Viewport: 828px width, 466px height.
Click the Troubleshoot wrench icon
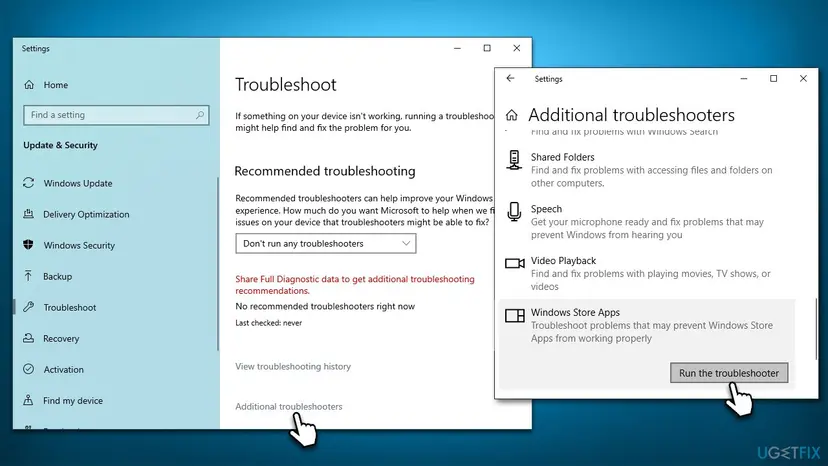[x=29, y=306]
